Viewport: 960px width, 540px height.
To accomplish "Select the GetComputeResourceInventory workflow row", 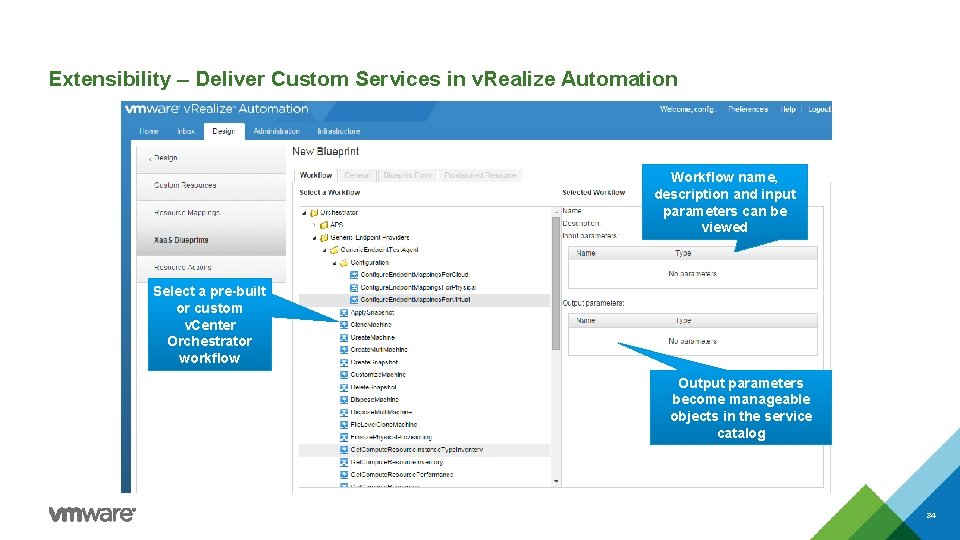I will pyautogui.click(x=424, y=462).
